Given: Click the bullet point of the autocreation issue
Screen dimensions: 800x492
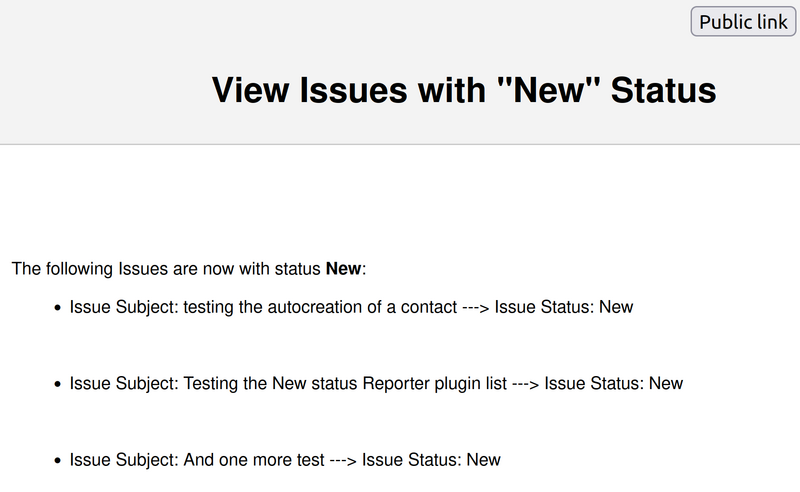Looking at the screenshot, I should pyautogui.click(x=58, y=308).
